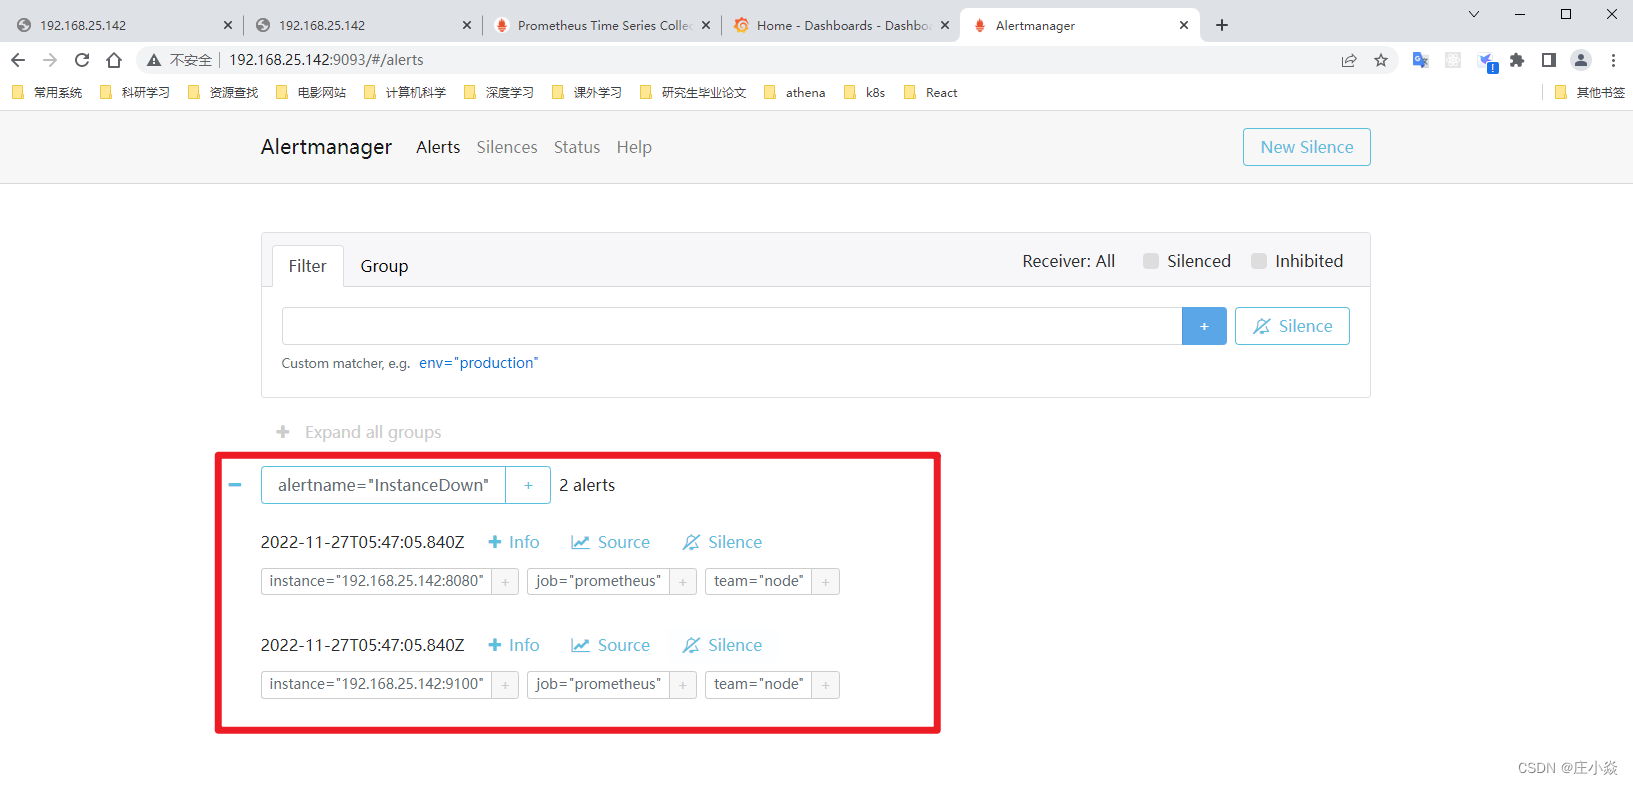
Task: Open the React bookmark folder
Action: pyautogui.click(x=930, y=92)
